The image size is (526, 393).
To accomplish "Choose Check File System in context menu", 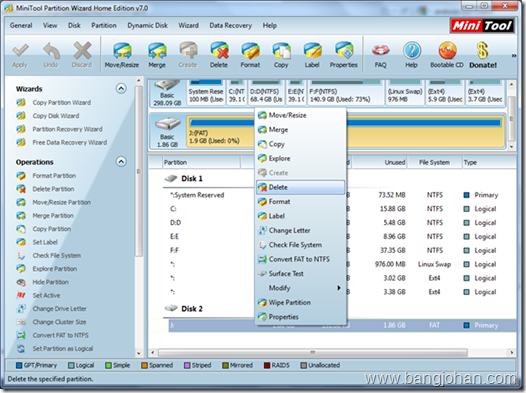I will 301,245.
